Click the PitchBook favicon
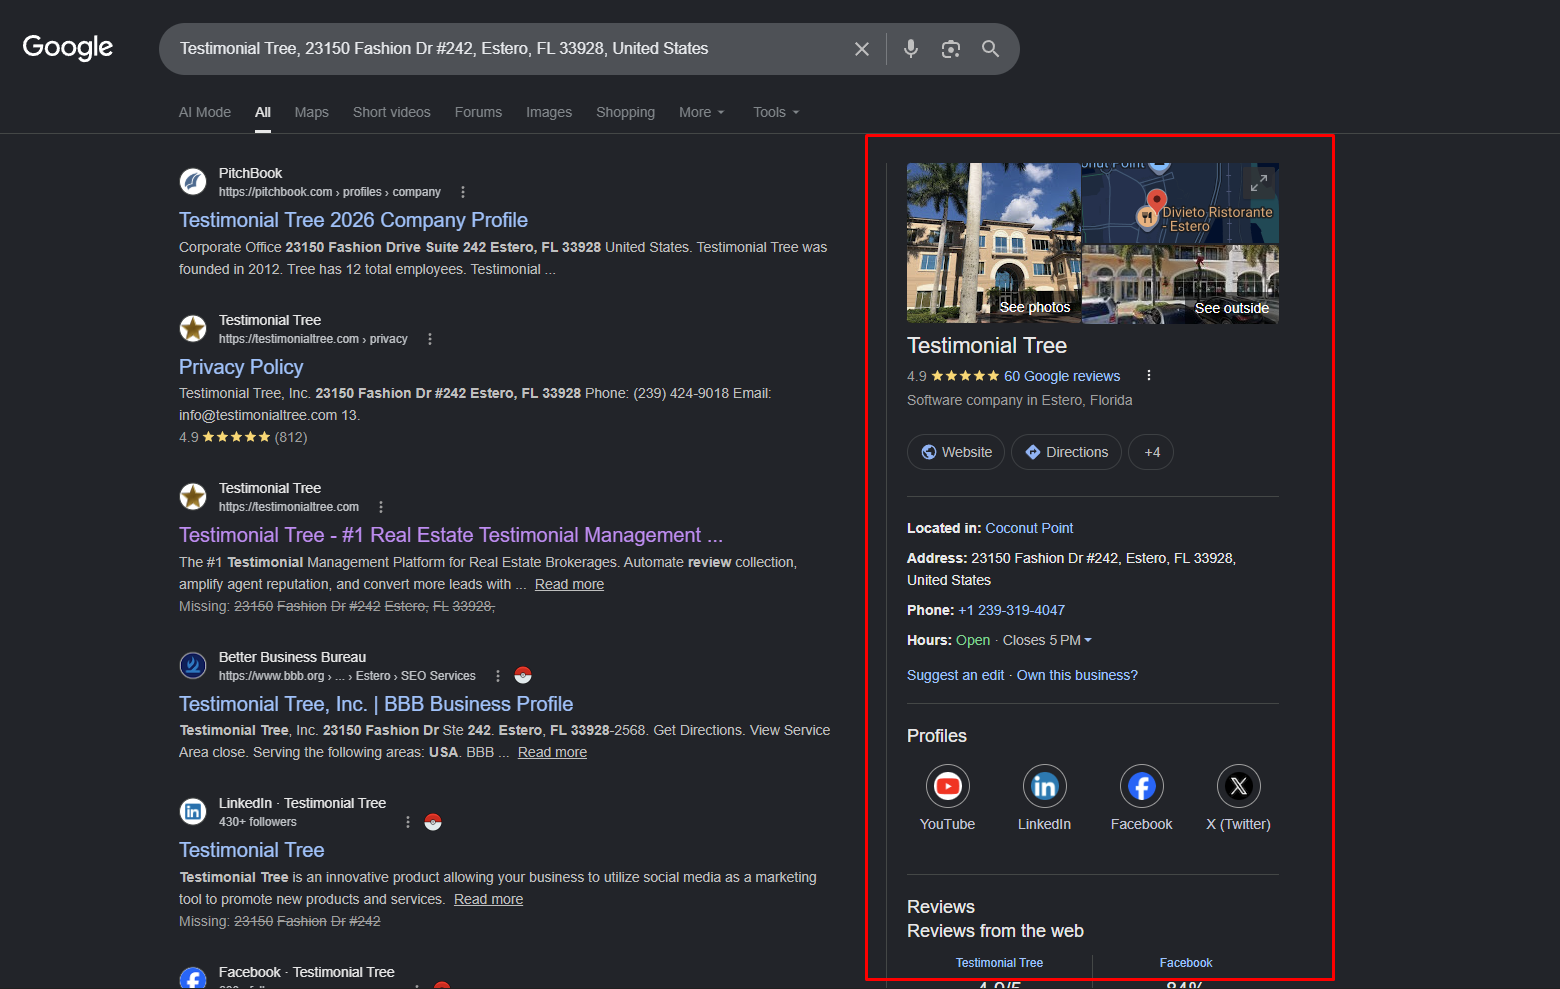 [193, 182]
